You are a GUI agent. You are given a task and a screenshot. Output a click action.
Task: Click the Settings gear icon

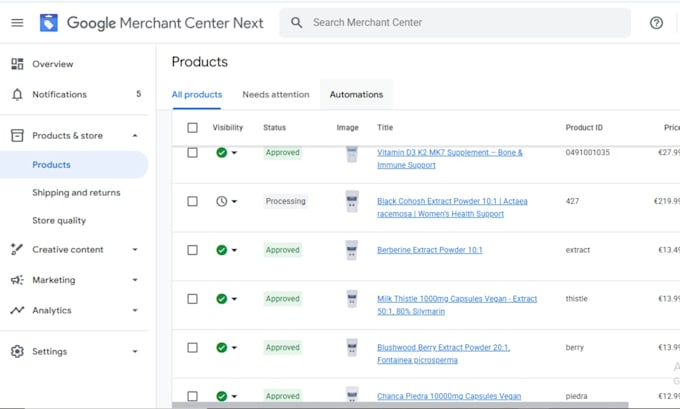tap(17, 351)
